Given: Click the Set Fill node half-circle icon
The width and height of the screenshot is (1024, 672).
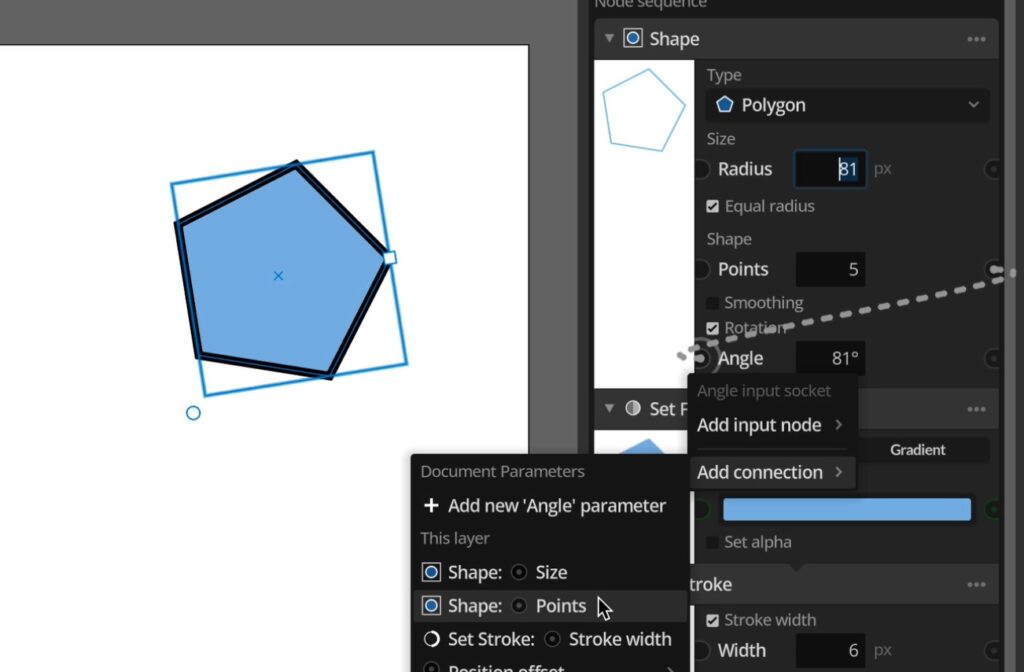Looking at the screenshot, I should point(632,408).
